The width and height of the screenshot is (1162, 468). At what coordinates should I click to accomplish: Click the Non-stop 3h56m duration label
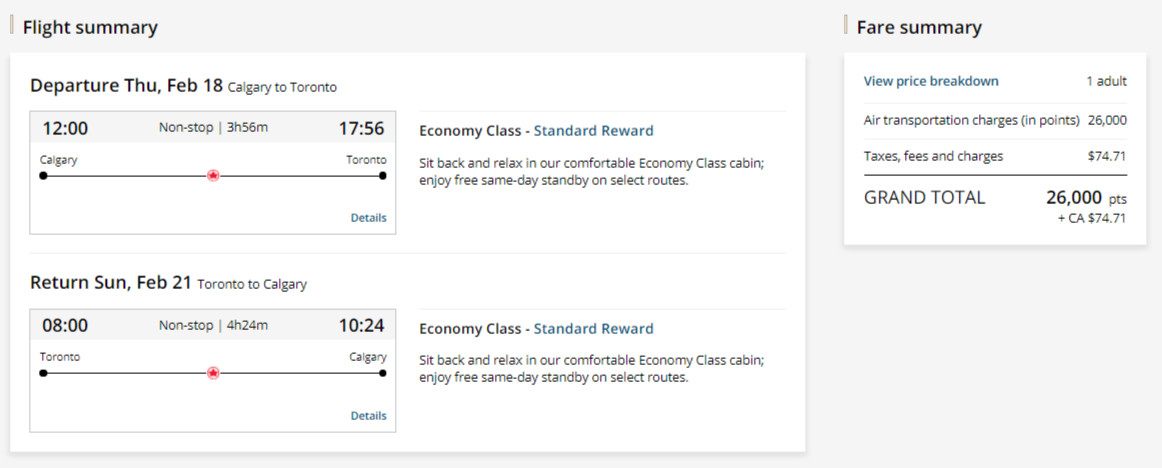pos(213,127)
